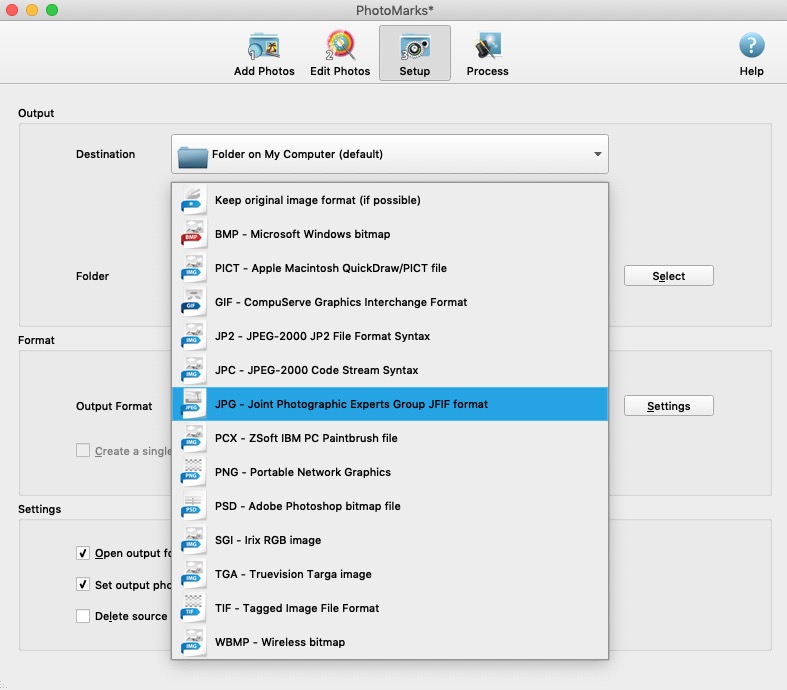Enable the Delete source checkbox

click(x=84, y=616)
